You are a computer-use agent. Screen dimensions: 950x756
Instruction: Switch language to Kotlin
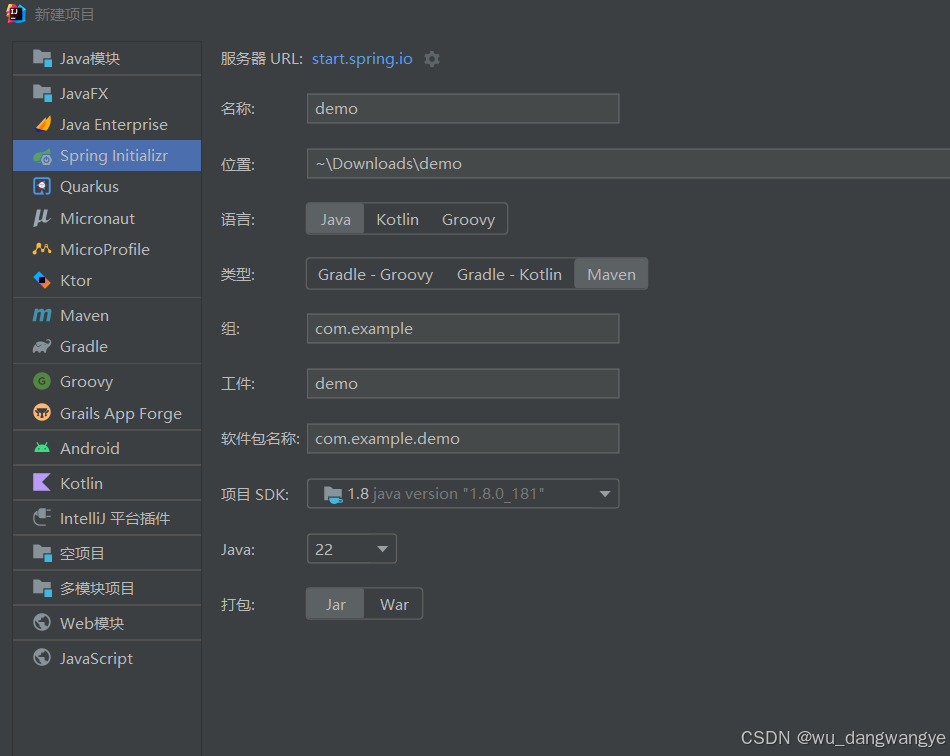tap(397, 219)
